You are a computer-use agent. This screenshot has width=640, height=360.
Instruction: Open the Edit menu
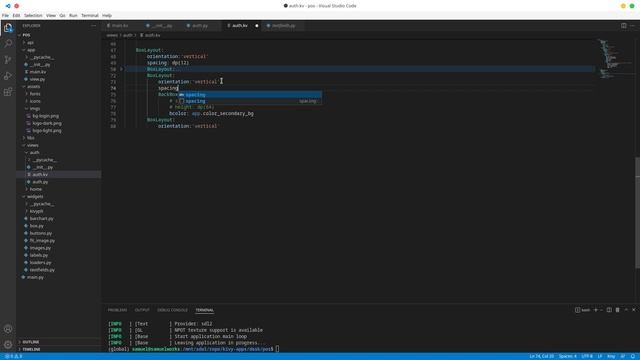click(x=16, y=16)
